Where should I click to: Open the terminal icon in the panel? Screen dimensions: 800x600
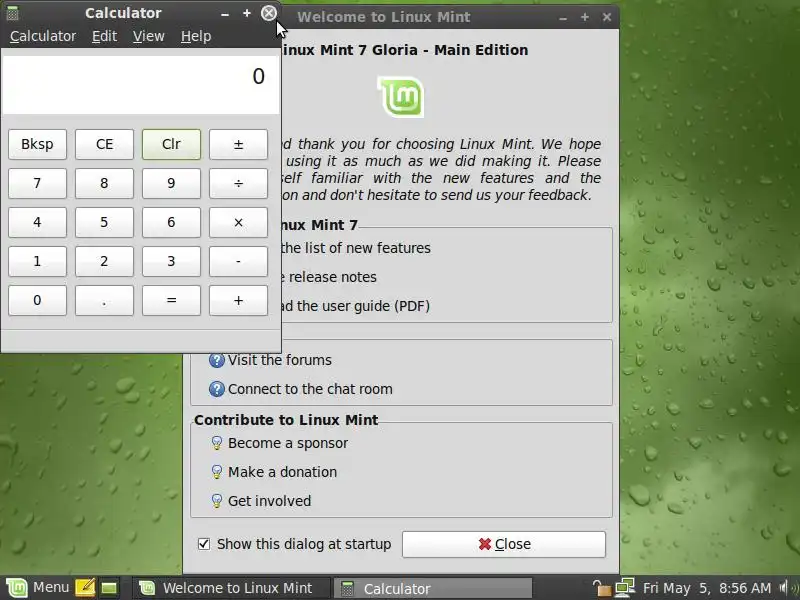click(x=109, y=588)
